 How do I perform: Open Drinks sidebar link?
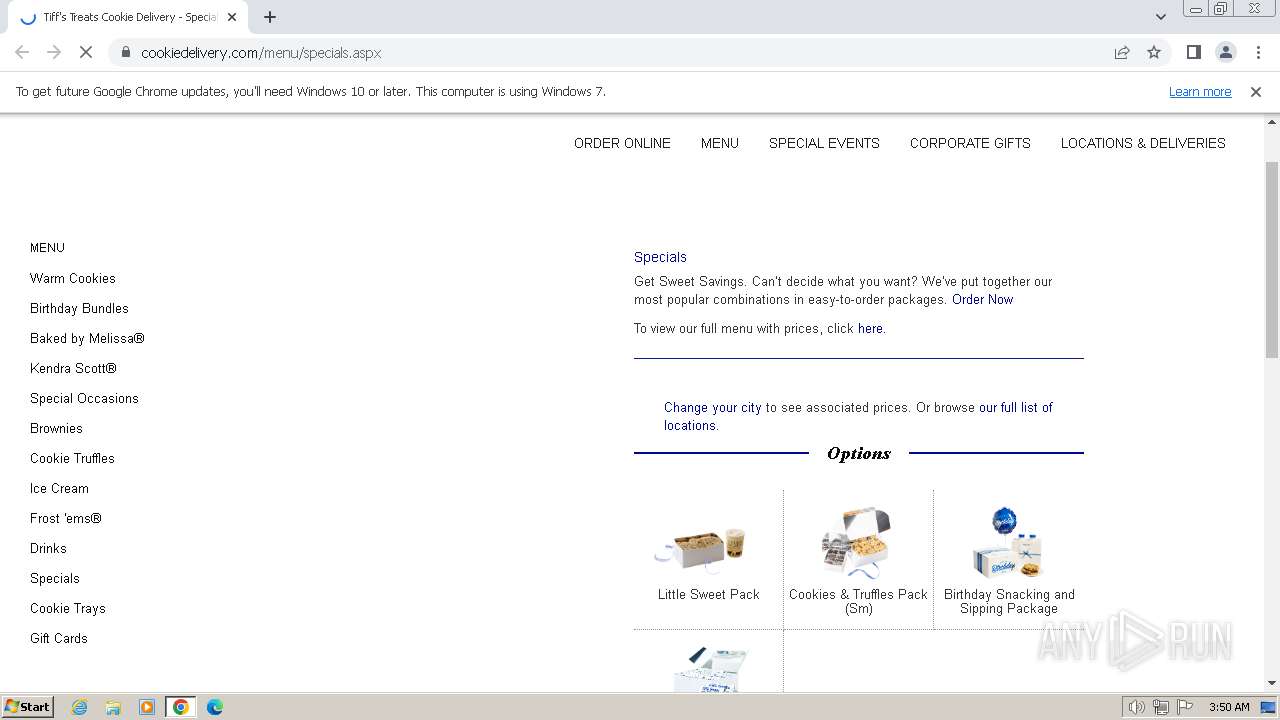[x=48, y=548]
